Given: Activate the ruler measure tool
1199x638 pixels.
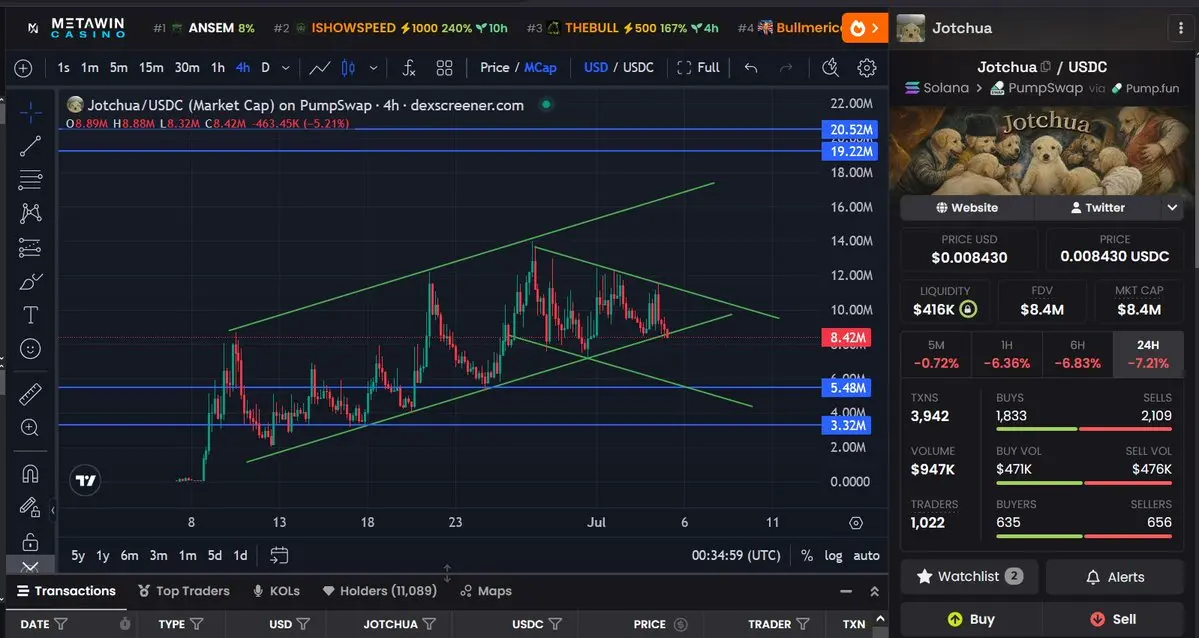Looking at the screenshot, I should (31, 394).
